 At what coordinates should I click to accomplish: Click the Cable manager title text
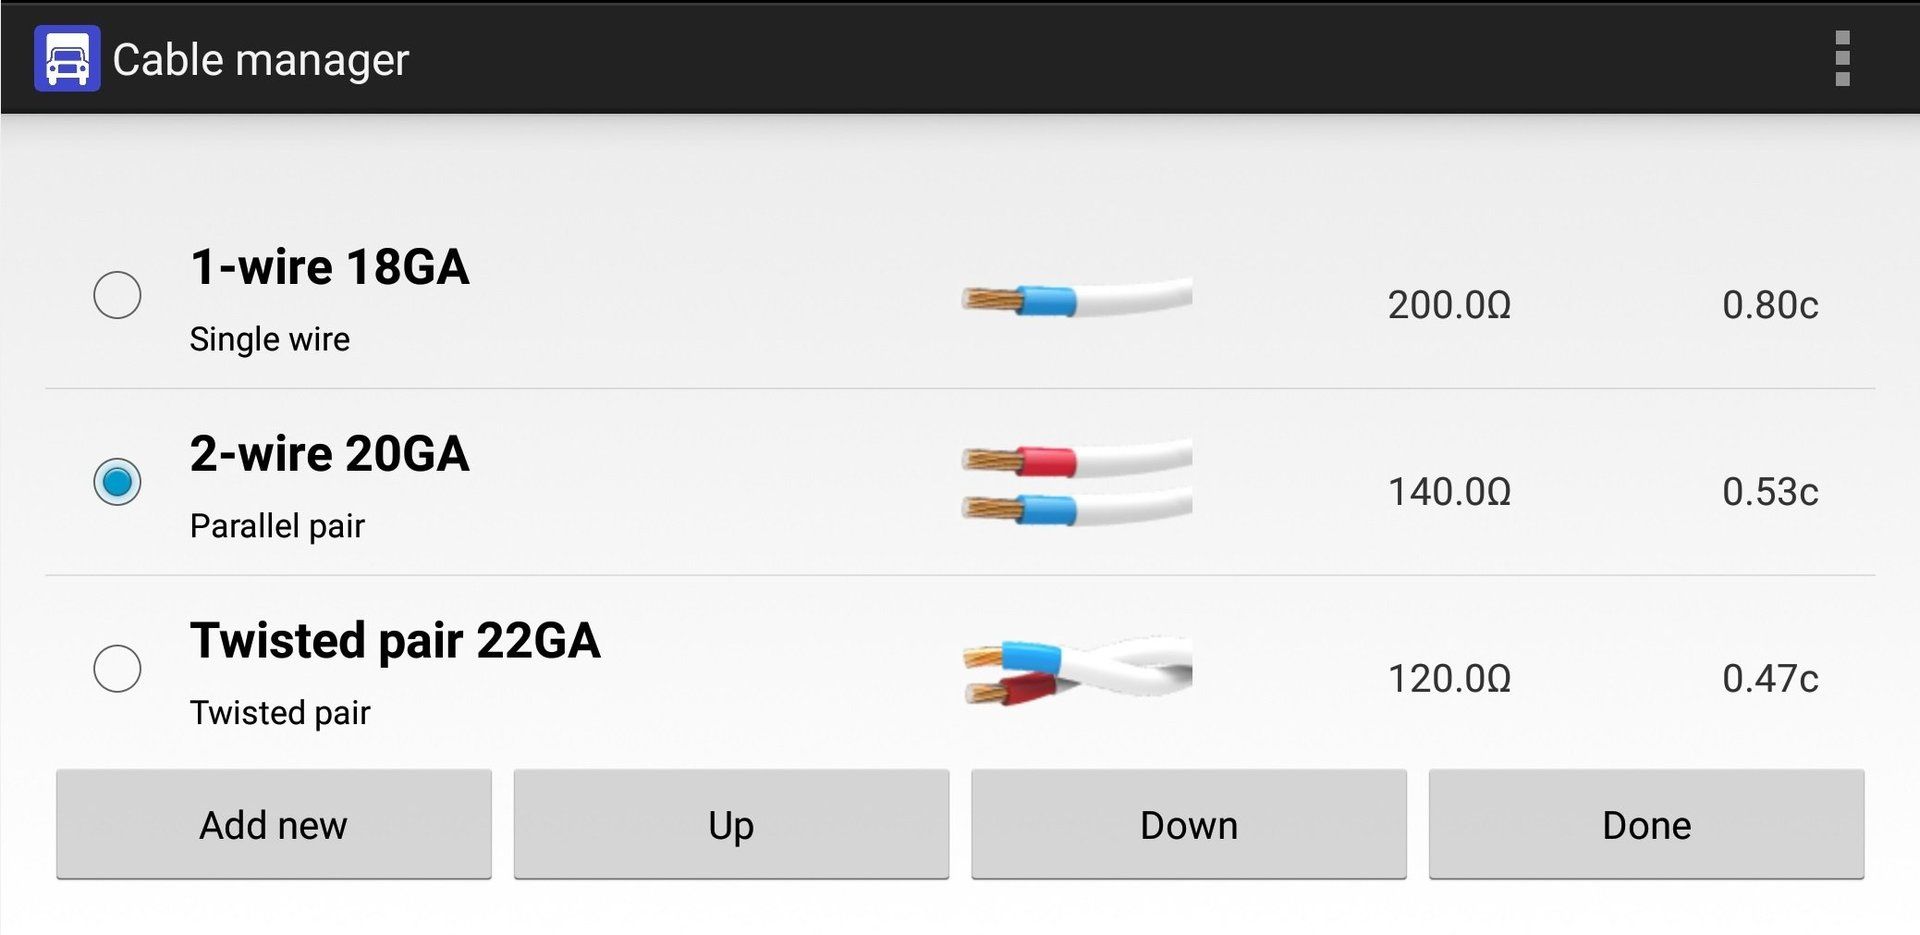click(261, 60)
